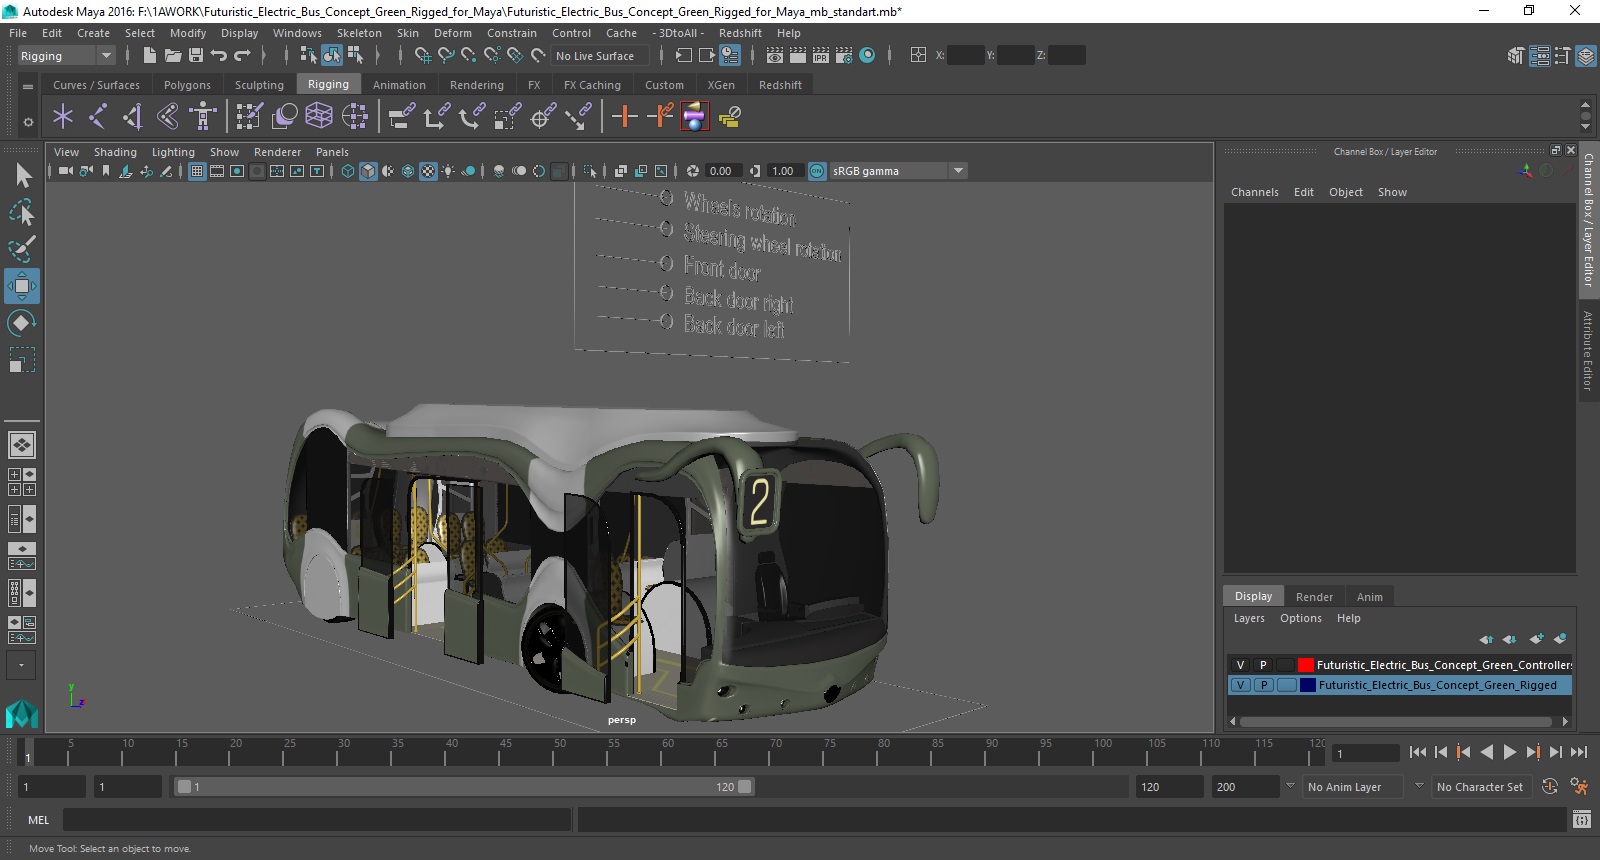
Task: Click the render current frame icon
Action: coord(798,56)
